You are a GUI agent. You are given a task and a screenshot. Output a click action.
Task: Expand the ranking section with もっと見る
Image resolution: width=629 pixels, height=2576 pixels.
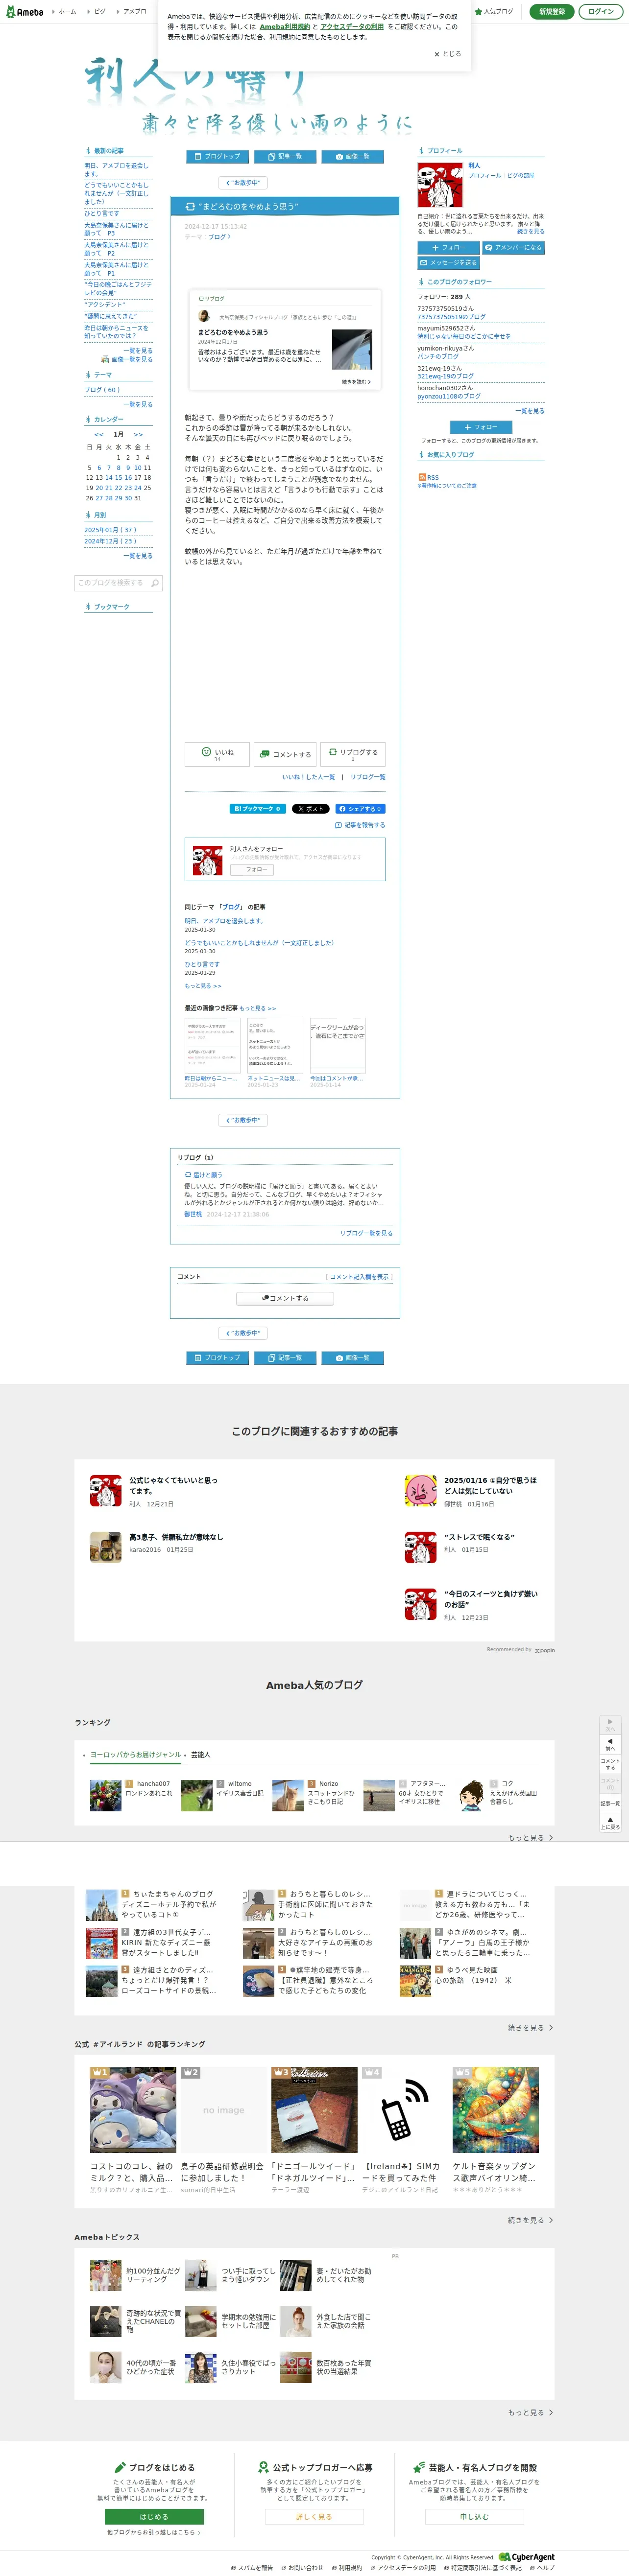(x=530, y=1838)
